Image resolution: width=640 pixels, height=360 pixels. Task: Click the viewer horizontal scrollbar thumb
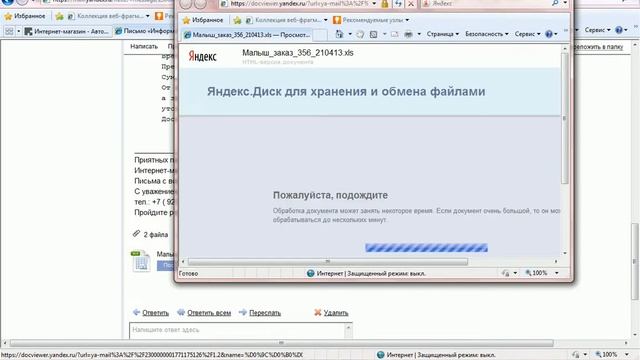328,261
